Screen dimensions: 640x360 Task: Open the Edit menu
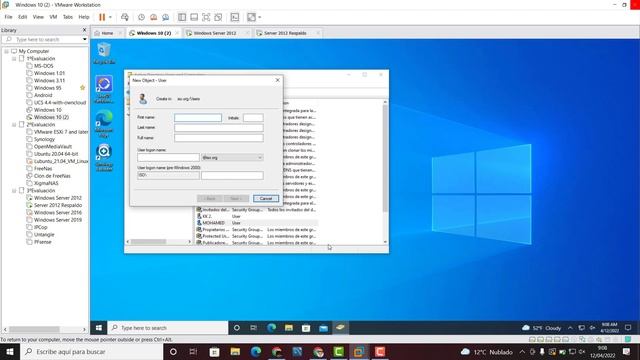[x=23, y=17]
